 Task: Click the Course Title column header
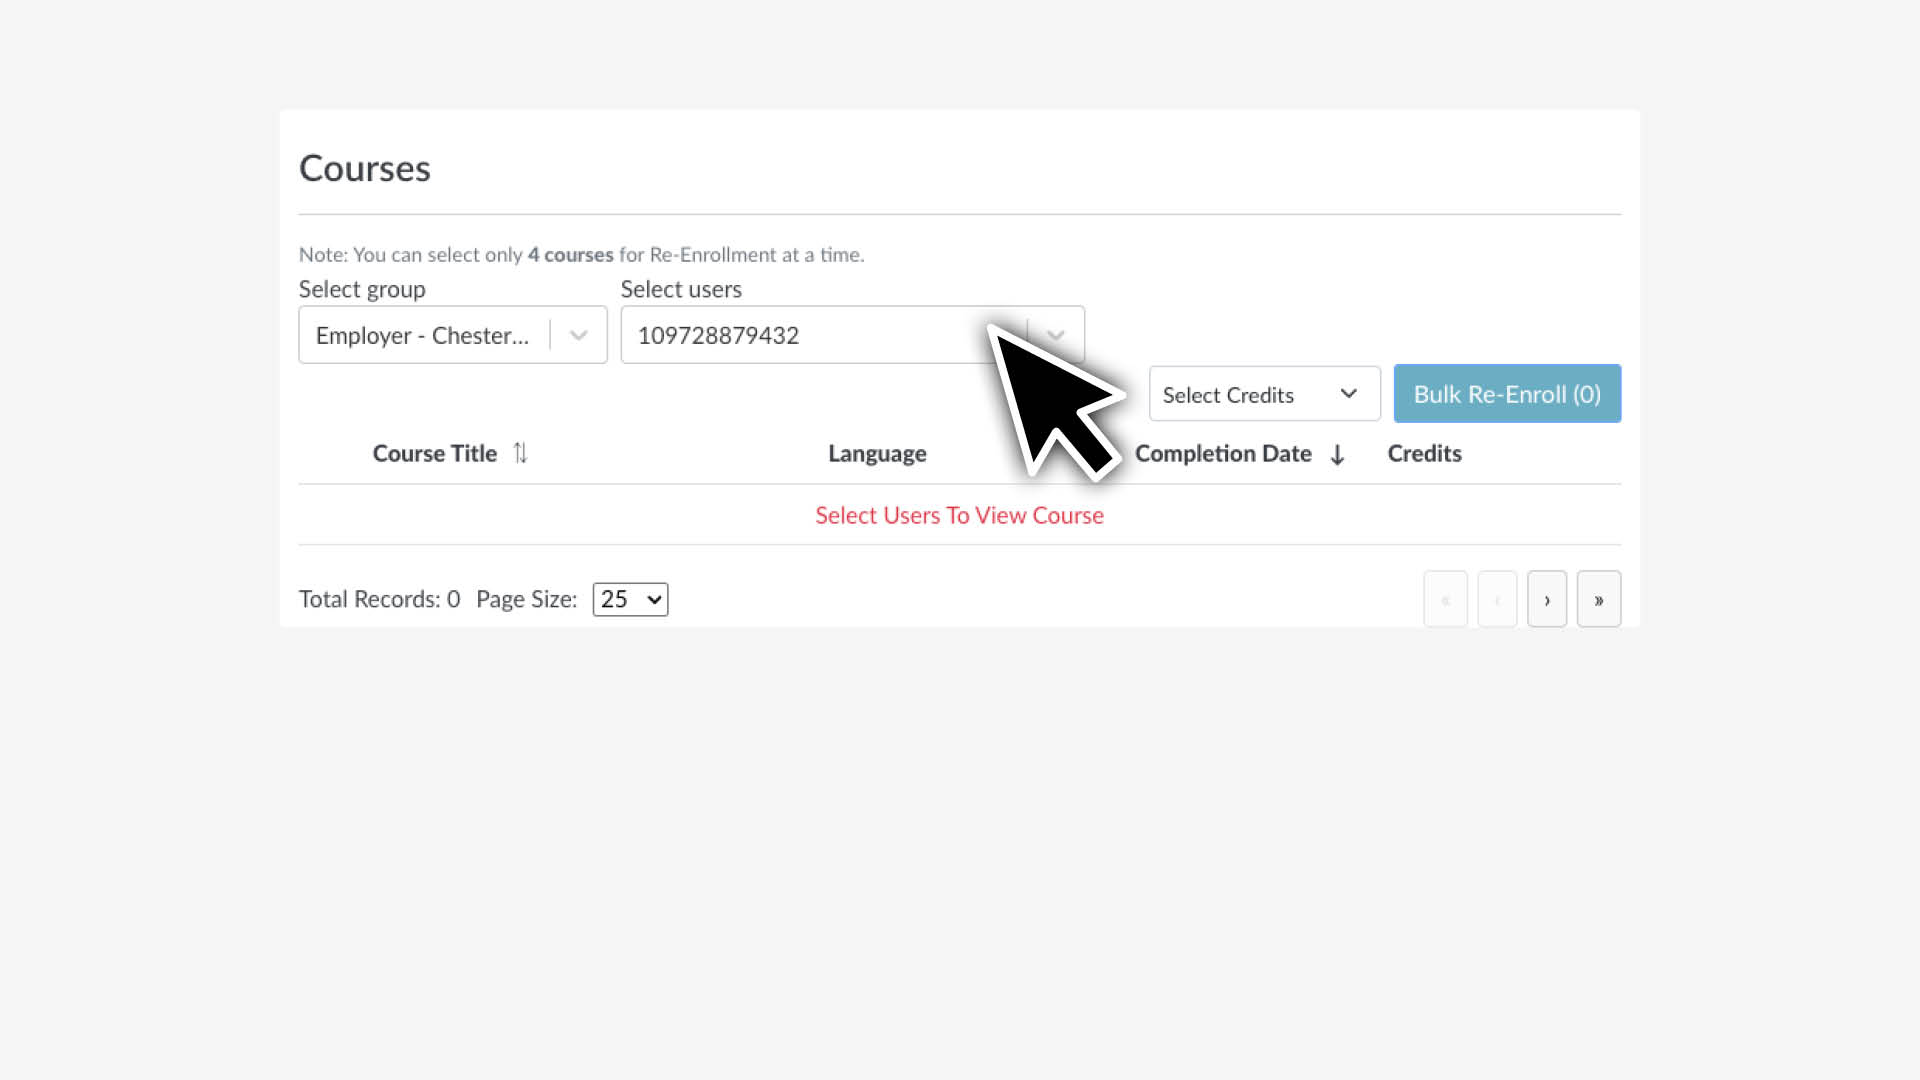pyautogui.click(x=434, y=454)
